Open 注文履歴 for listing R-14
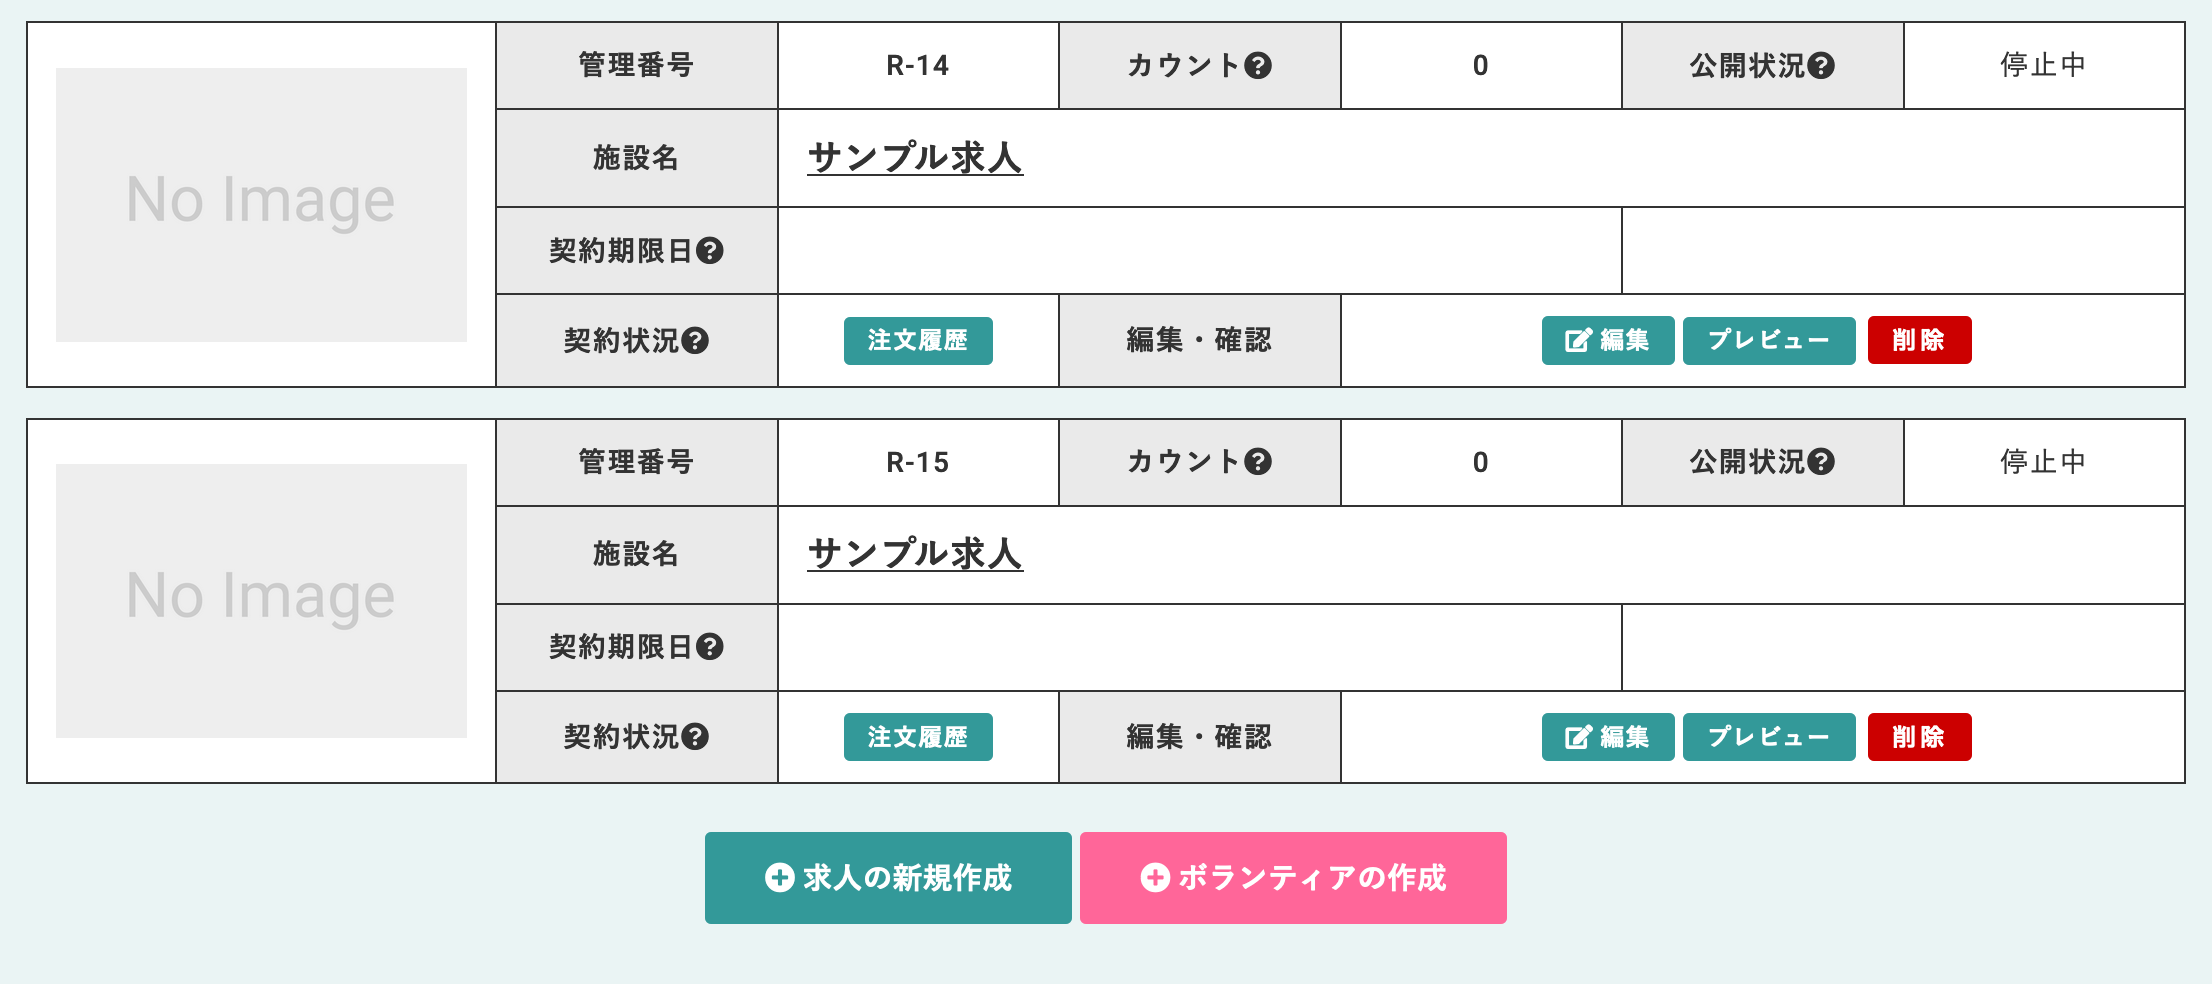Image resolution: width=2212 pixels, height=984 pixels. [917, 341]
